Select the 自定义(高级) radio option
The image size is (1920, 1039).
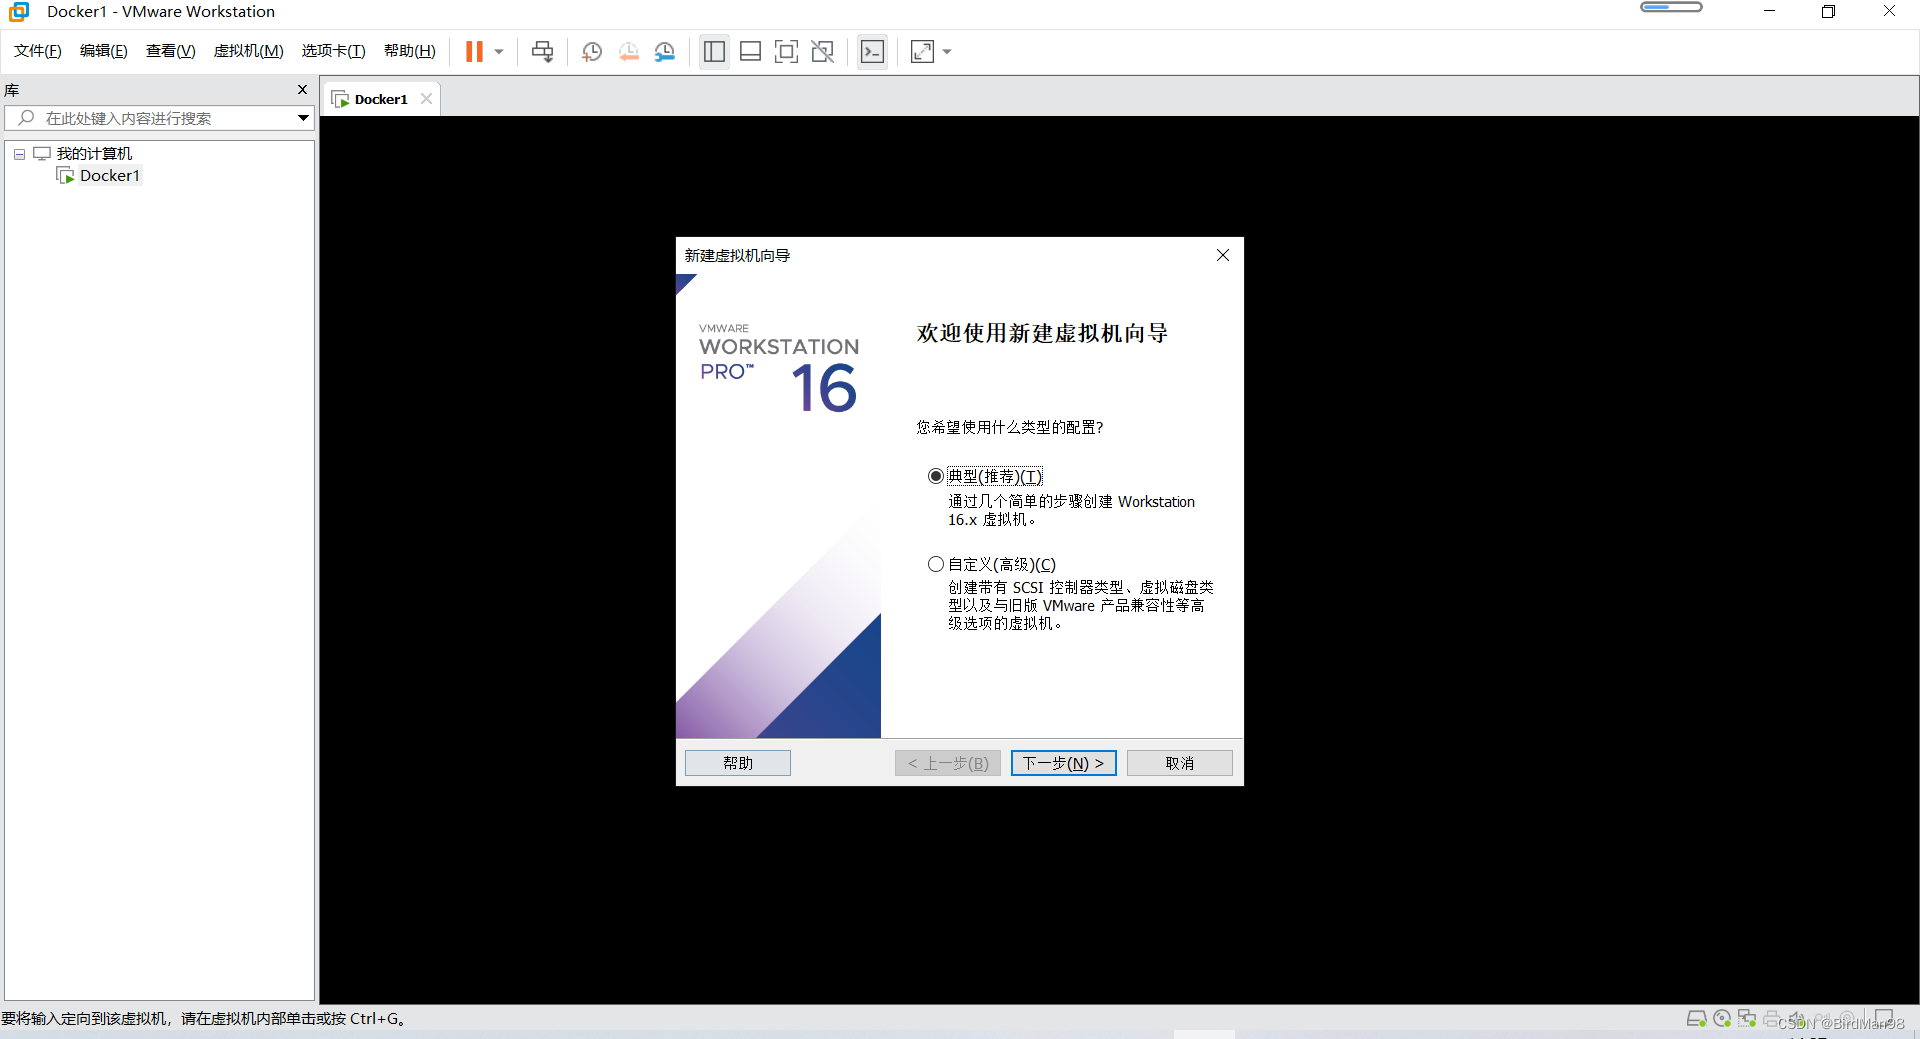coord(936,564)
